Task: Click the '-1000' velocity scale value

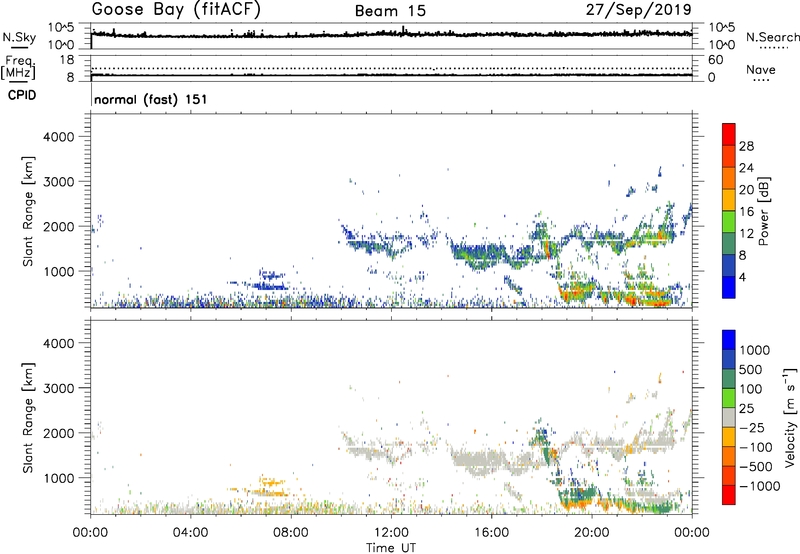Action: (759, 486)
